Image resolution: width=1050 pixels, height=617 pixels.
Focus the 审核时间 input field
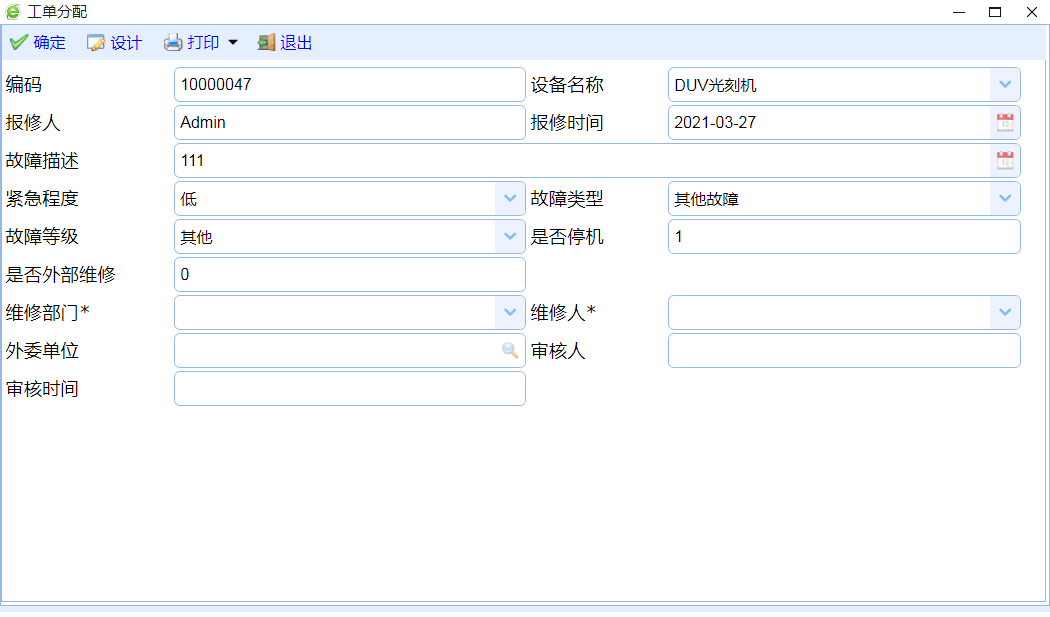[350, 389]
